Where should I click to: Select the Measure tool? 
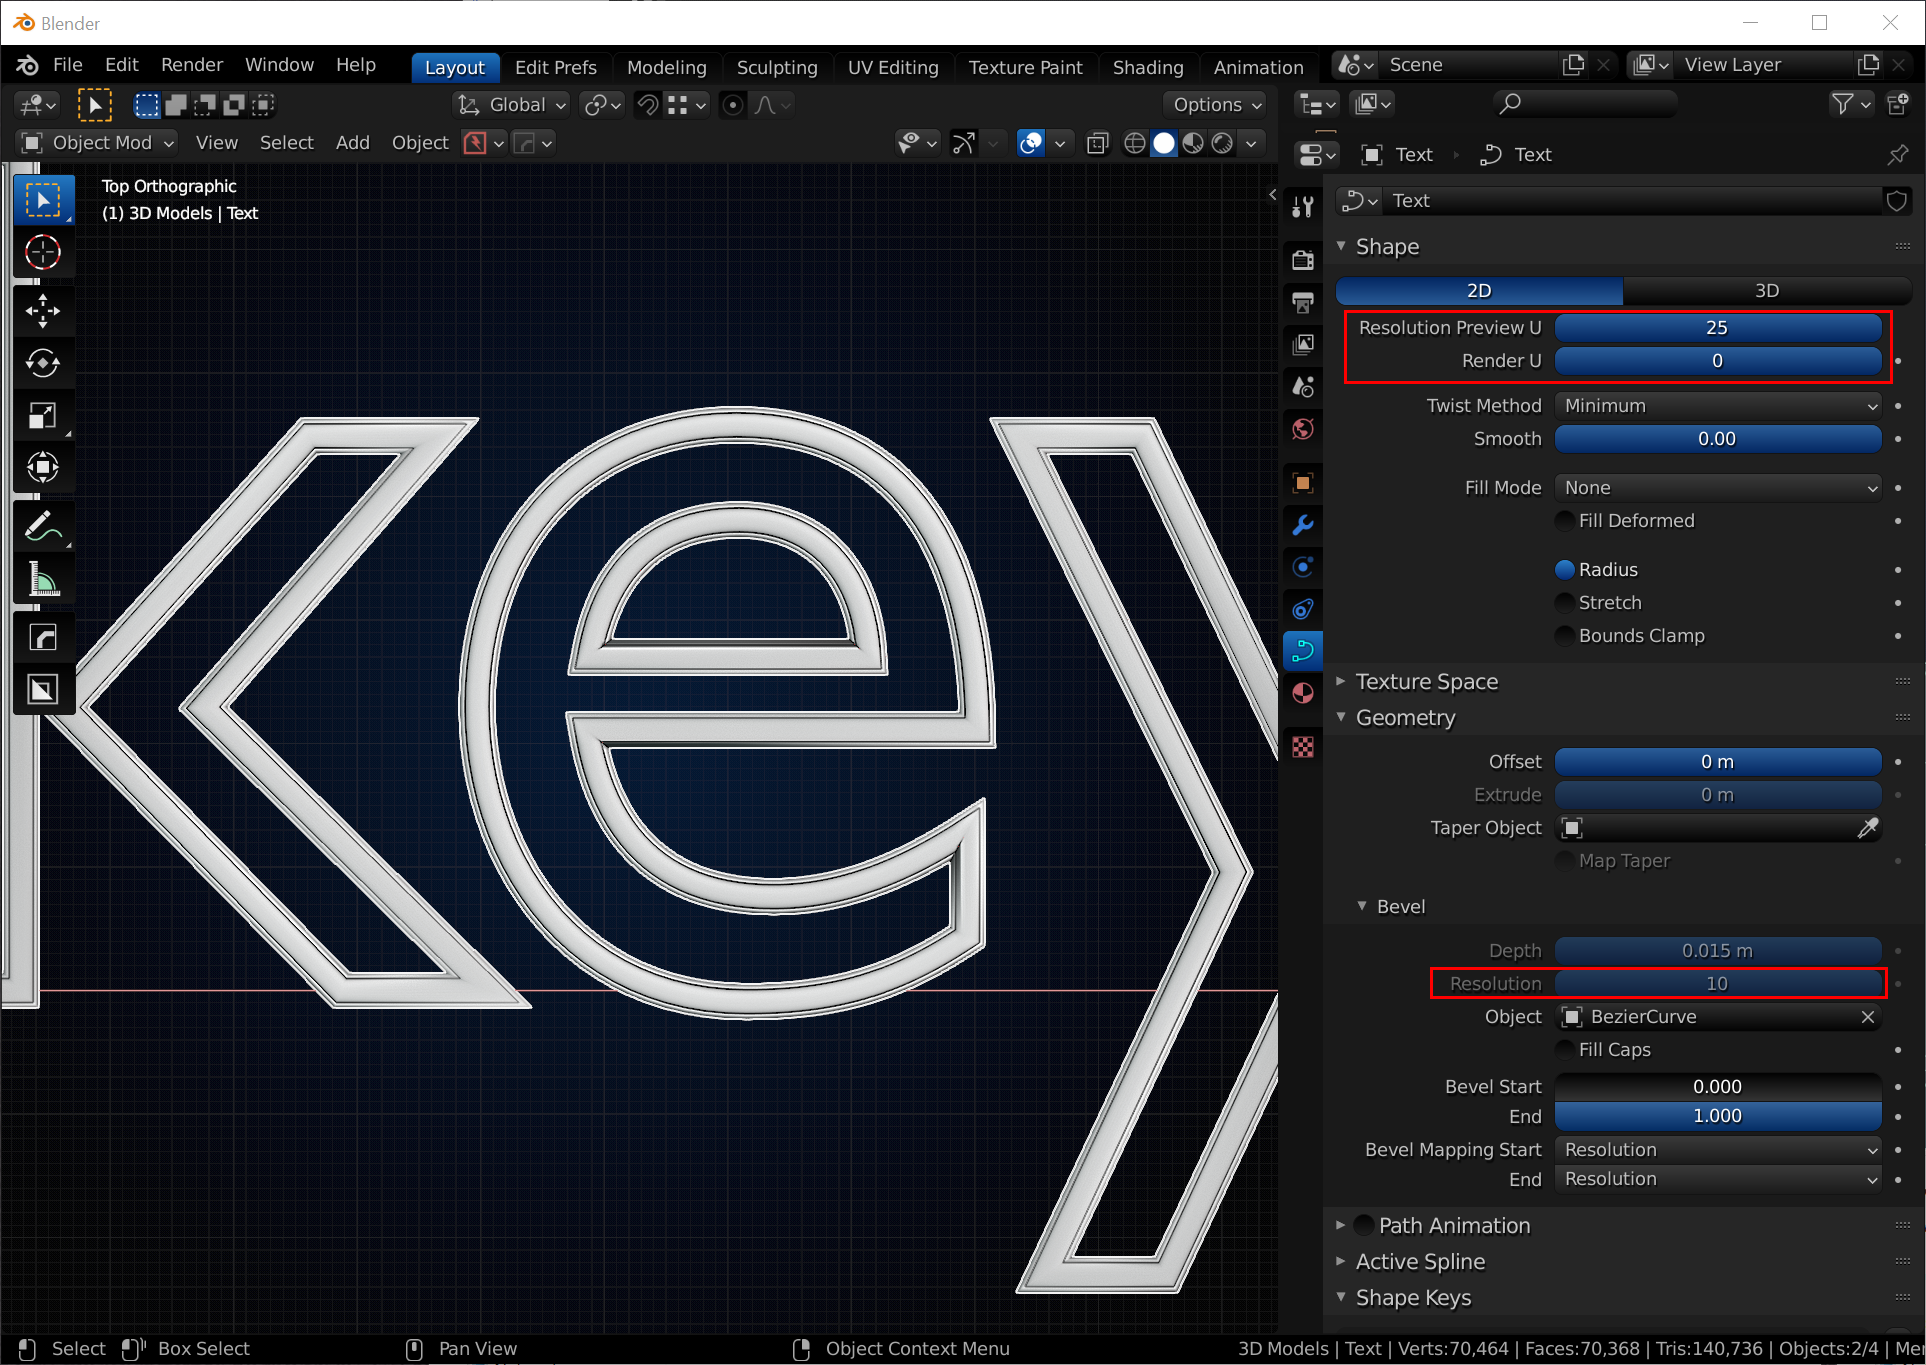coord(42,579)
